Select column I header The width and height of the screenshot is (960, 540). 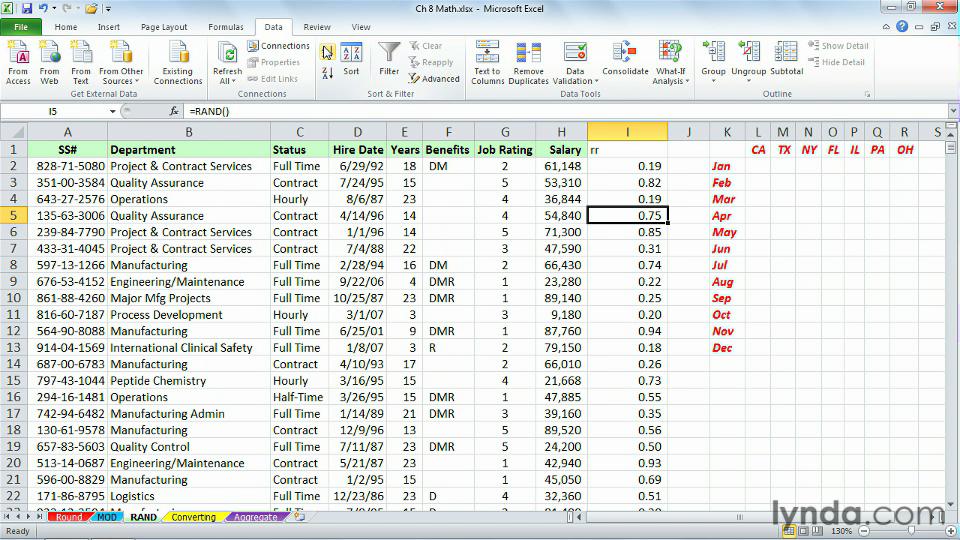[x=627, y=132]
